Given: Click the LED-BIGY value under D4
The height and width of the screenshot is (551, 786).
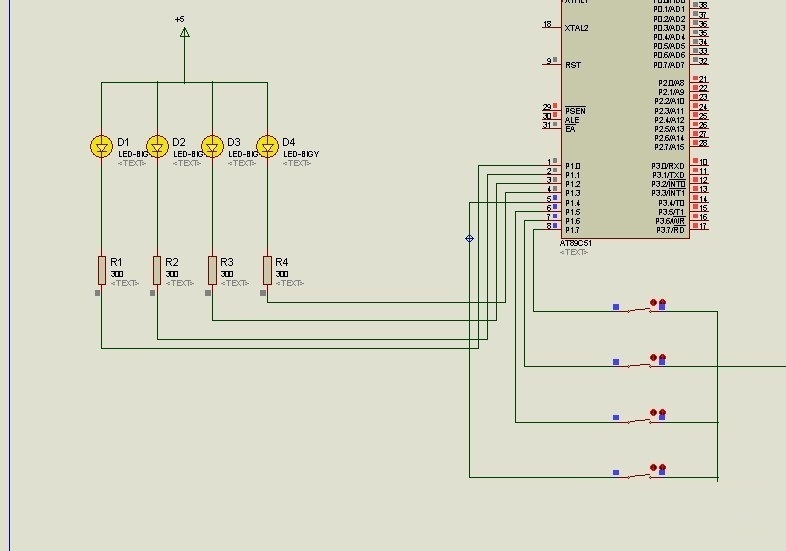Looking at the screenshot, I should 301,154.
